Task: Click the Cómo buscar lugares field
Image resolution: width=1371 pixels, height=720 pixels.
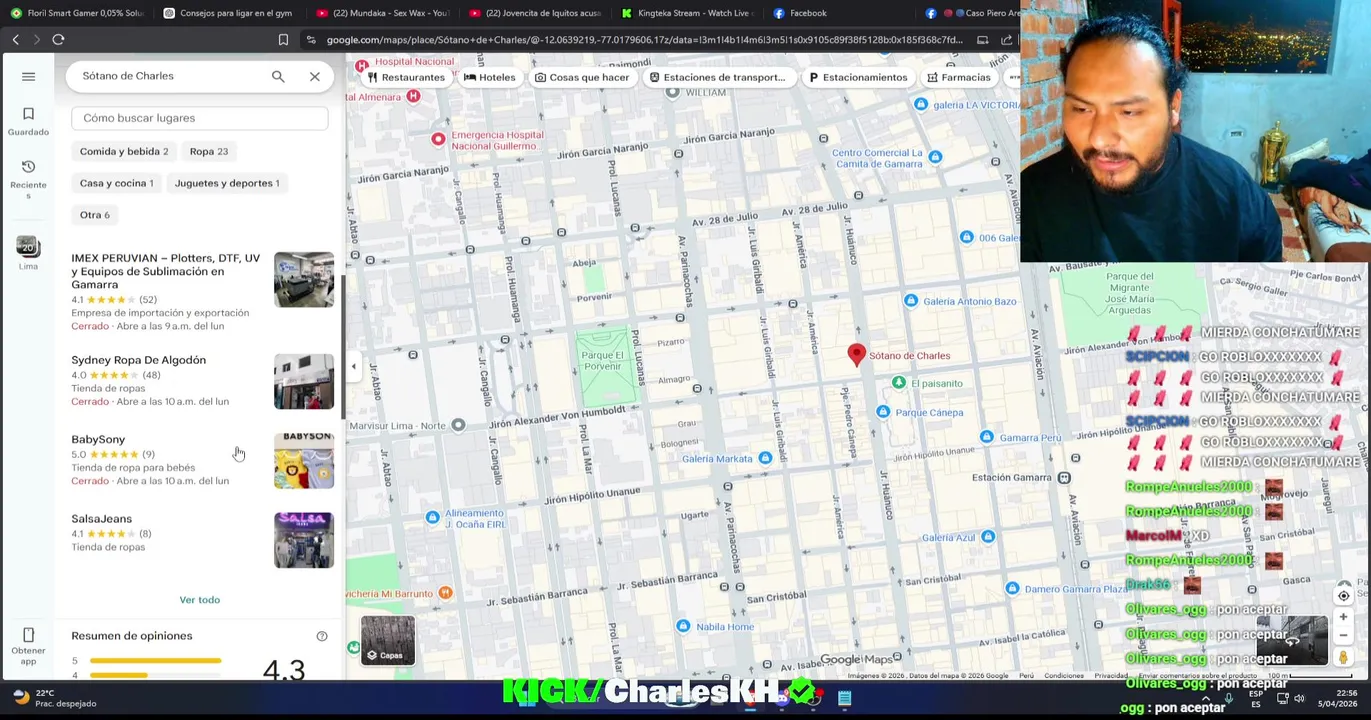Action: 200,118
